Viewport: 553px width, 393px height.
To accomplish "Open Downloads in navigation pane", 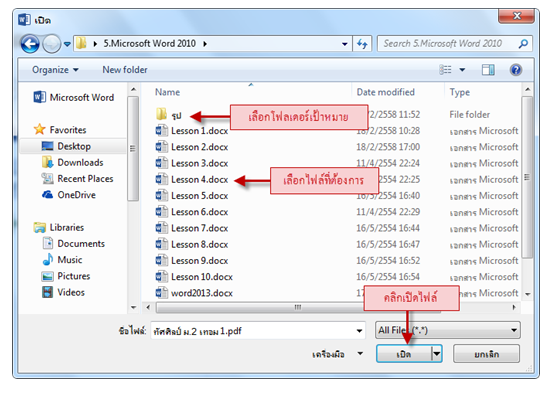I will coord(73,162).
